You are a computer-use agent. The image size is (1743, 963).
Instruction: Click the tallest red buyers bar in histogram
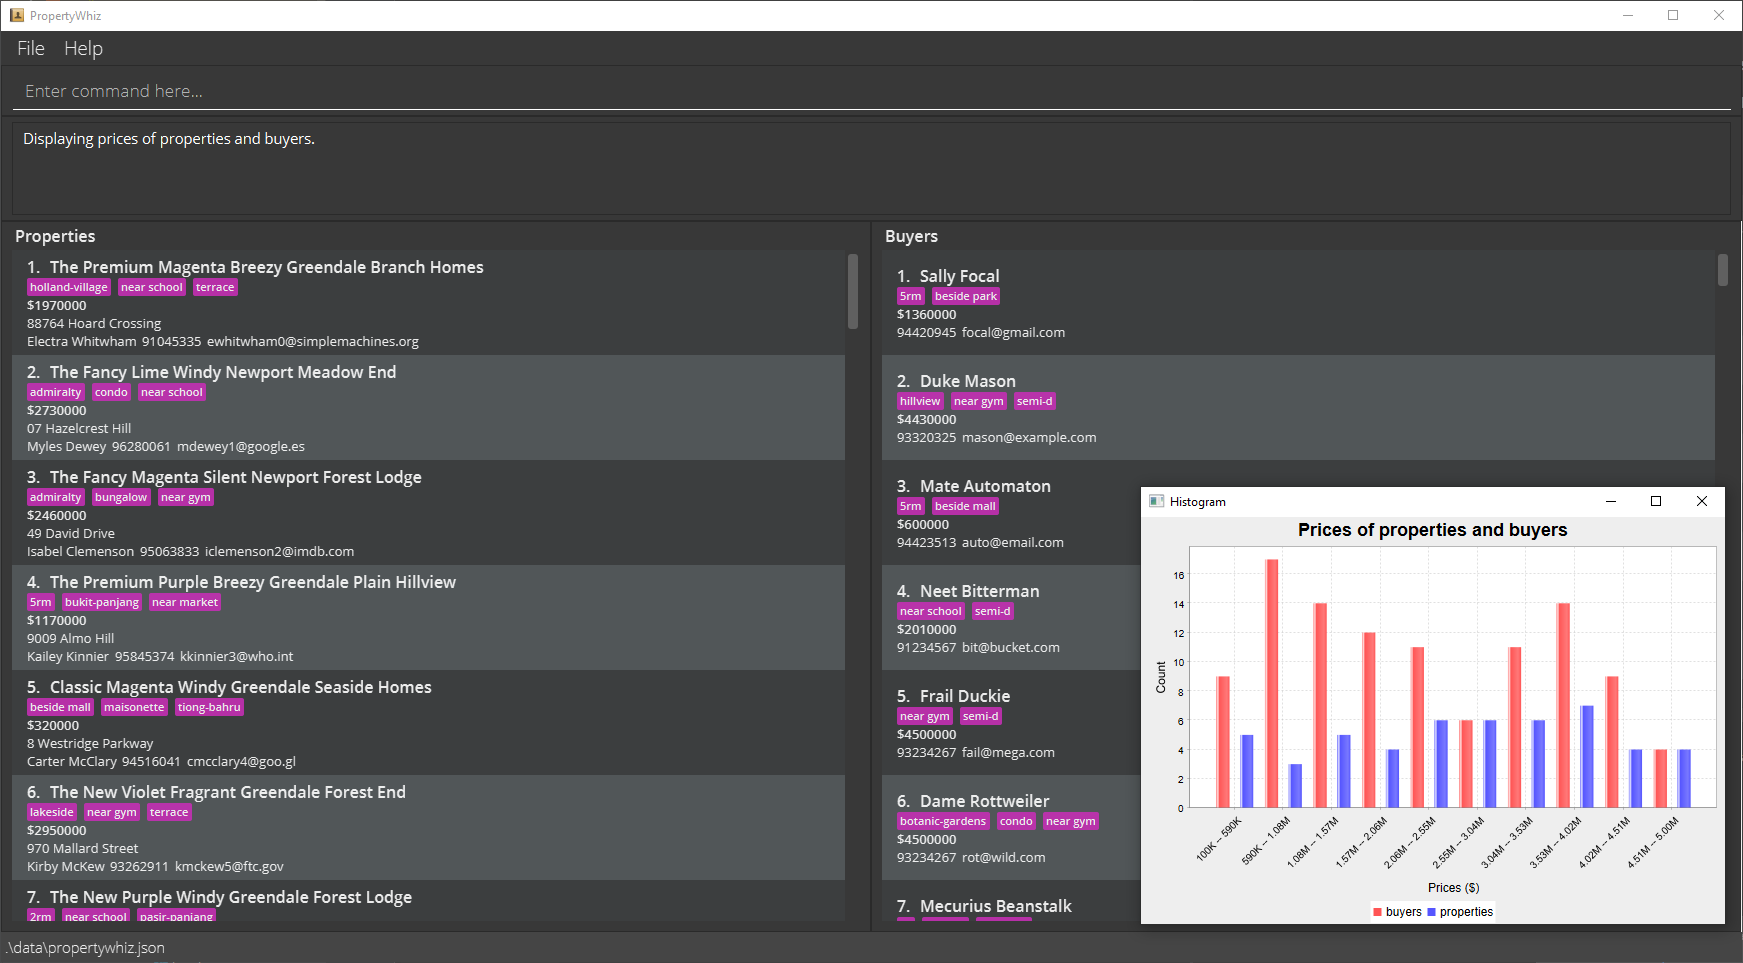click(x=1272, y=683)
